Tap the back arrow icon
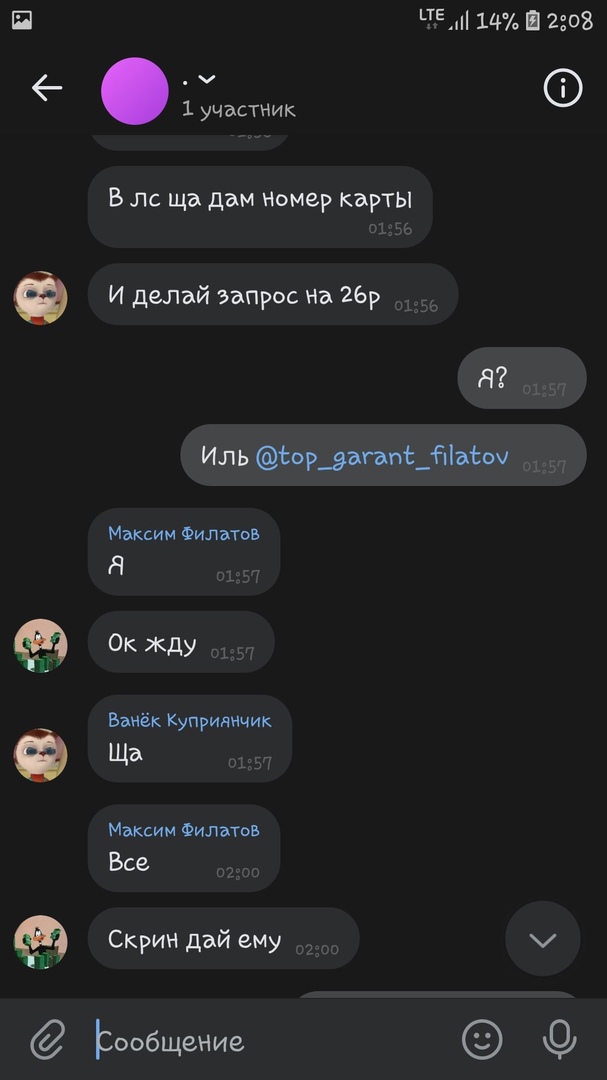Screen dimensions: 607x1080 pos(47,88)
